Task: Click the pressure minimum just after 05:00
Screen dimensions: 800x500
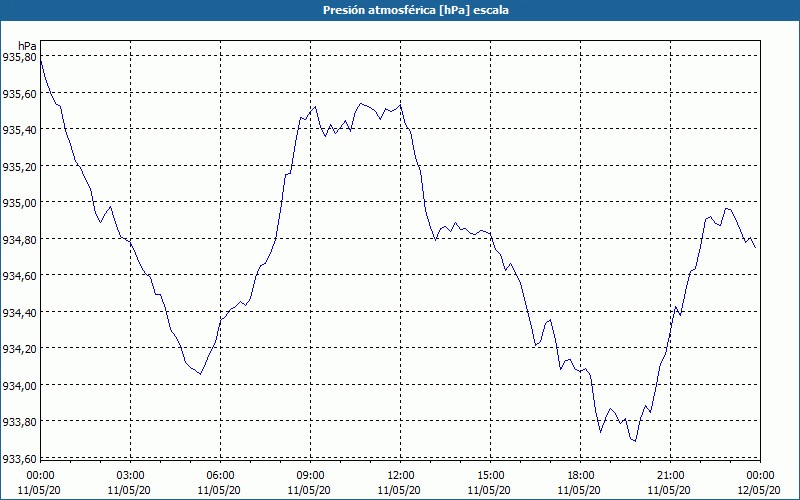Action: point(201,374)
